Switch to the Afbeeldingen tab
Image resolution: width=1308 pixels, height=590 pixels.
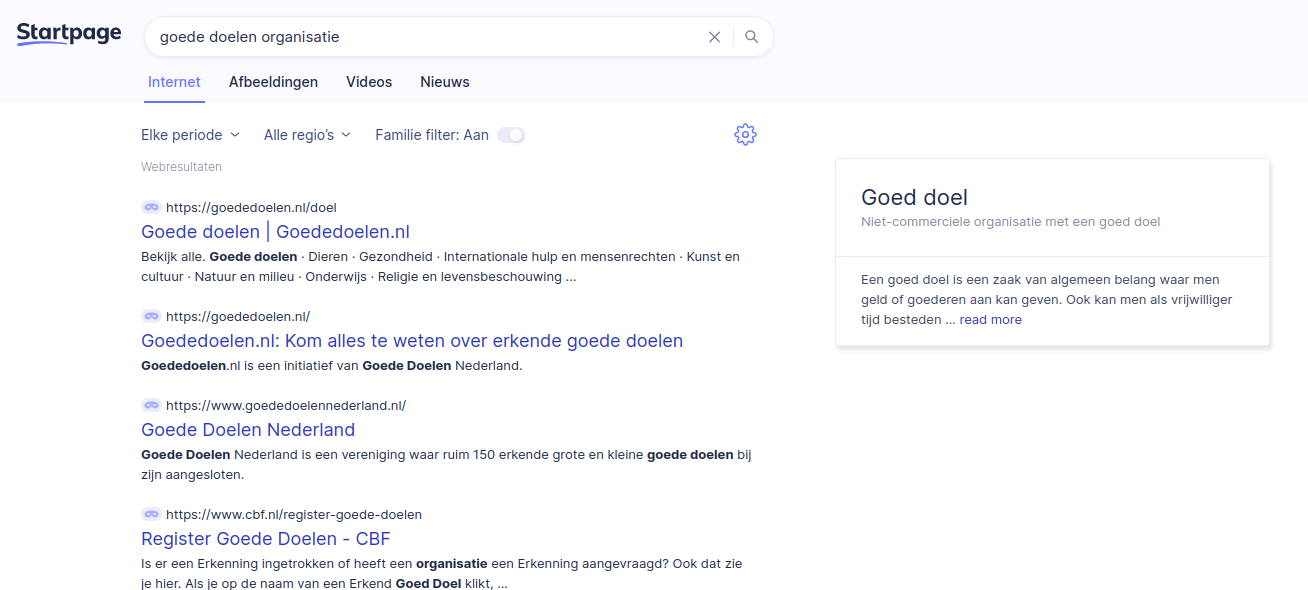pos(273,82)
